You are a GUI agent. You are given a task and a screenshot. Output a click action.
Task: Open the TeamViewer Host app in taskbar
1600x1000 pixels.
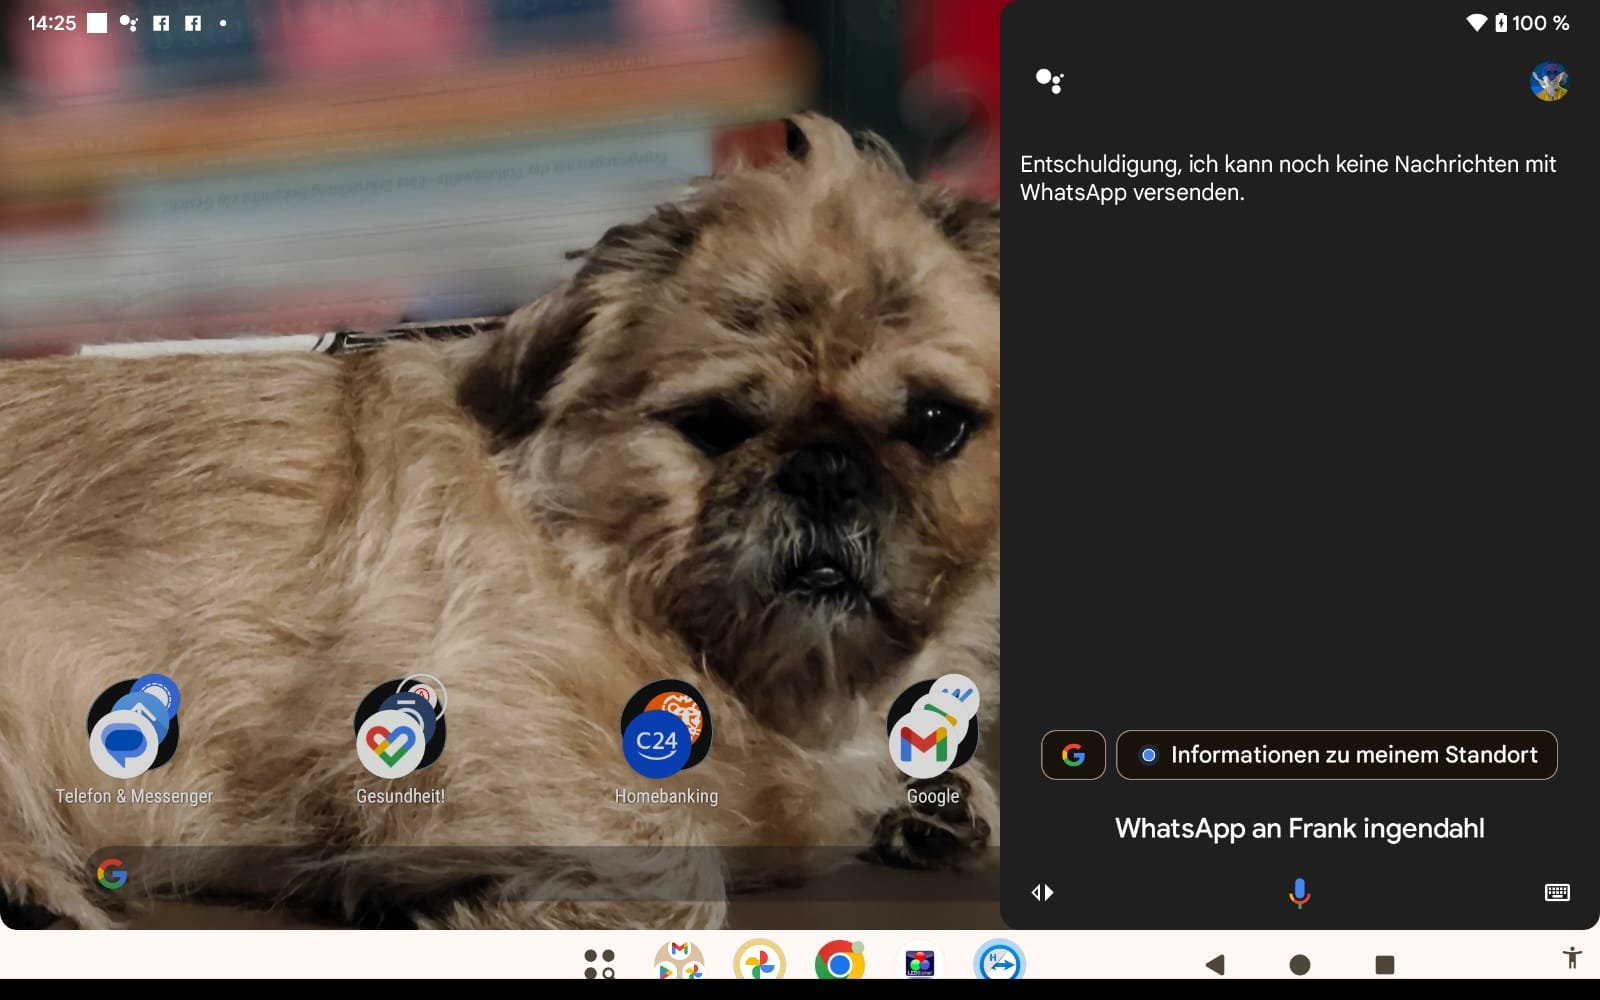(x=999, y=961)
